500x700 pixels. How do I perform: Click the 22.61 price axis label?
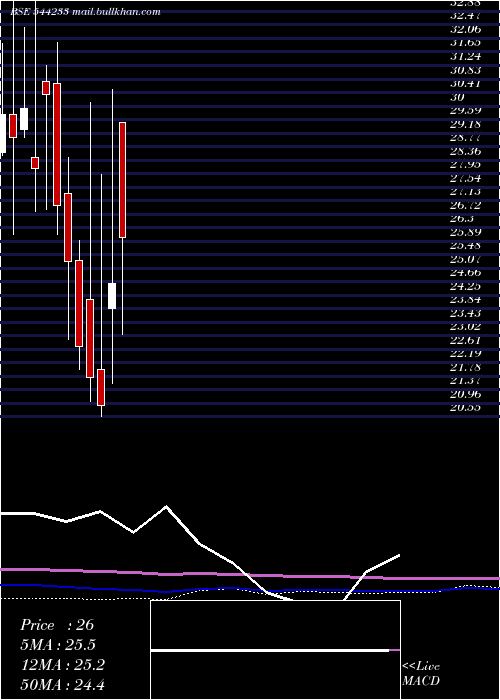tap(466, 340)
